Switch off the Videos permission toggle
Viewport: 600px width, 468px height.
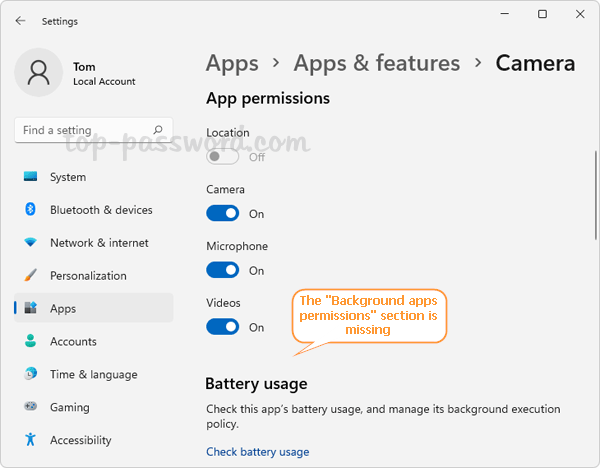(x=223, y=327)
